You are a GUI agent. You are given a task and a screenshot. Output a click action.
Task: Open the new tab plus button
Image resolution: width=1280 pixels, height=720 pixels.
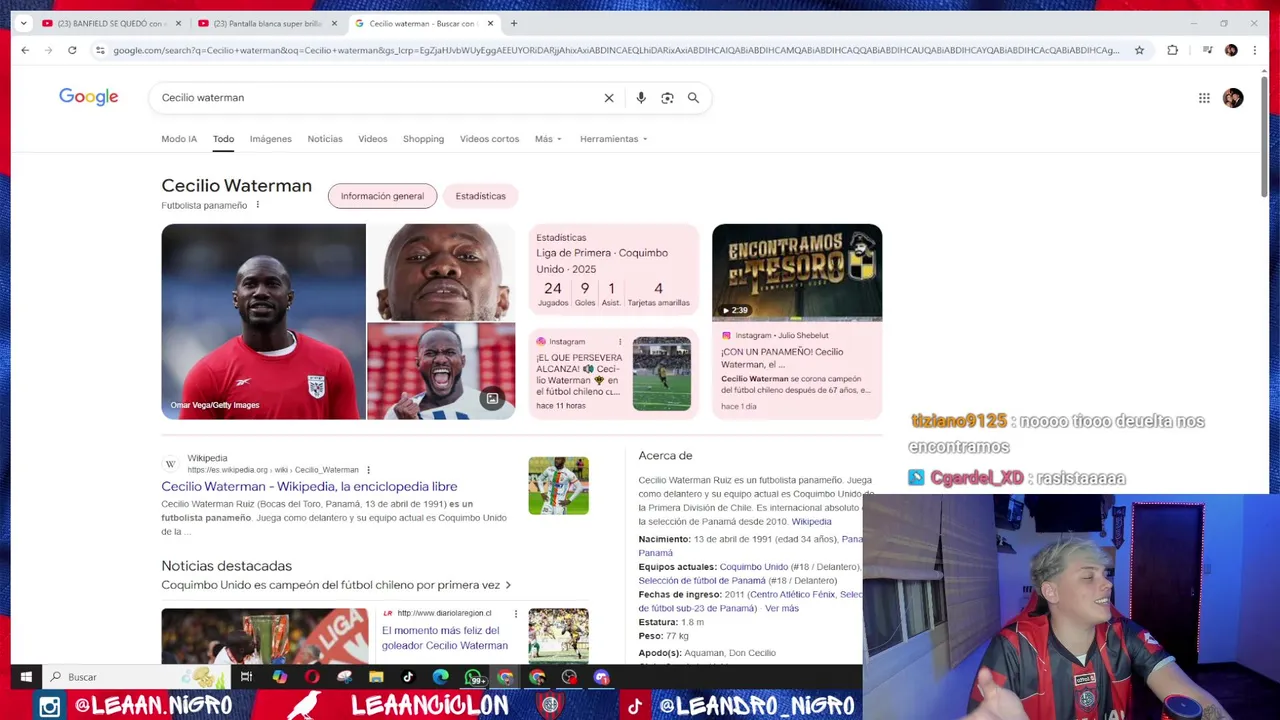tap(514, 23)
